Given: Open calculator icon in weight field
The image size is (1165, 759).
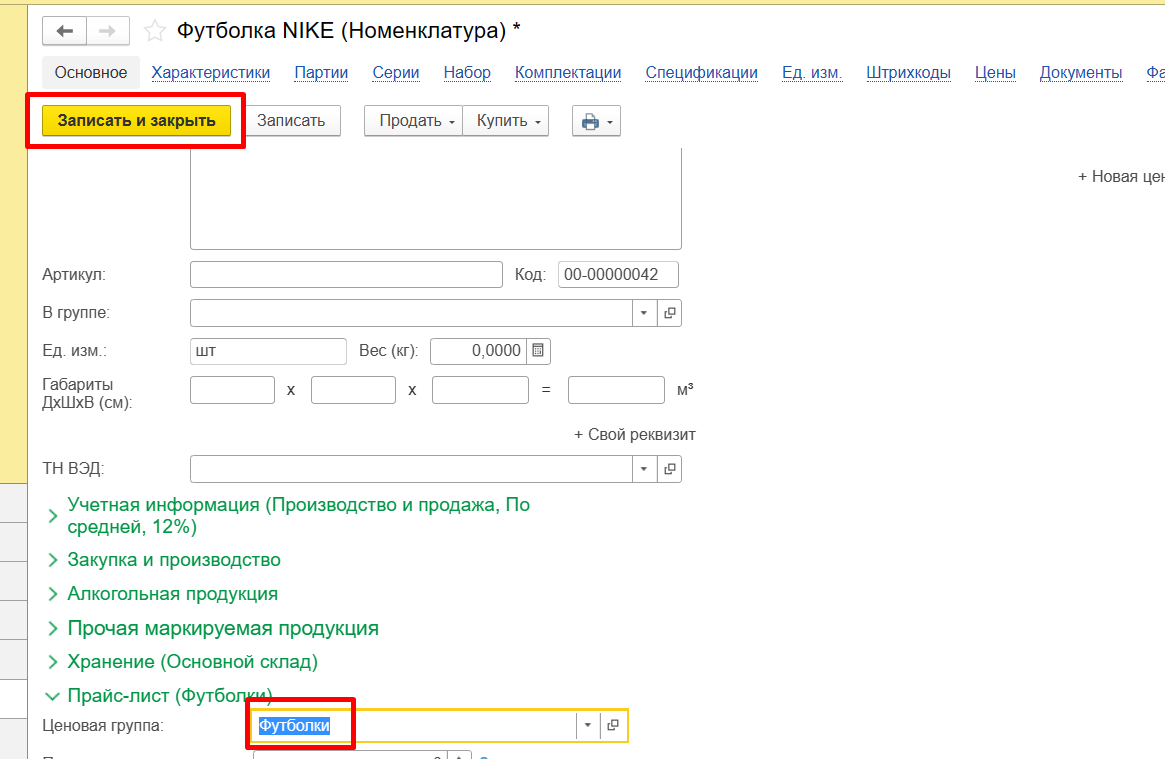Looking at the screenshot, I should pyautogui.click(x=538, y=351).
